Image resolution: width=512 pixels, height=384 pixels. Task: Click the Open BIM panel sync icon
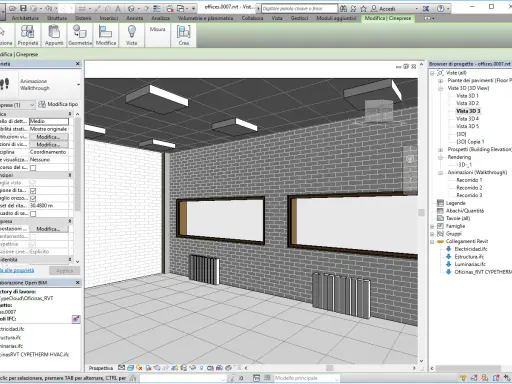pos(76,319)
